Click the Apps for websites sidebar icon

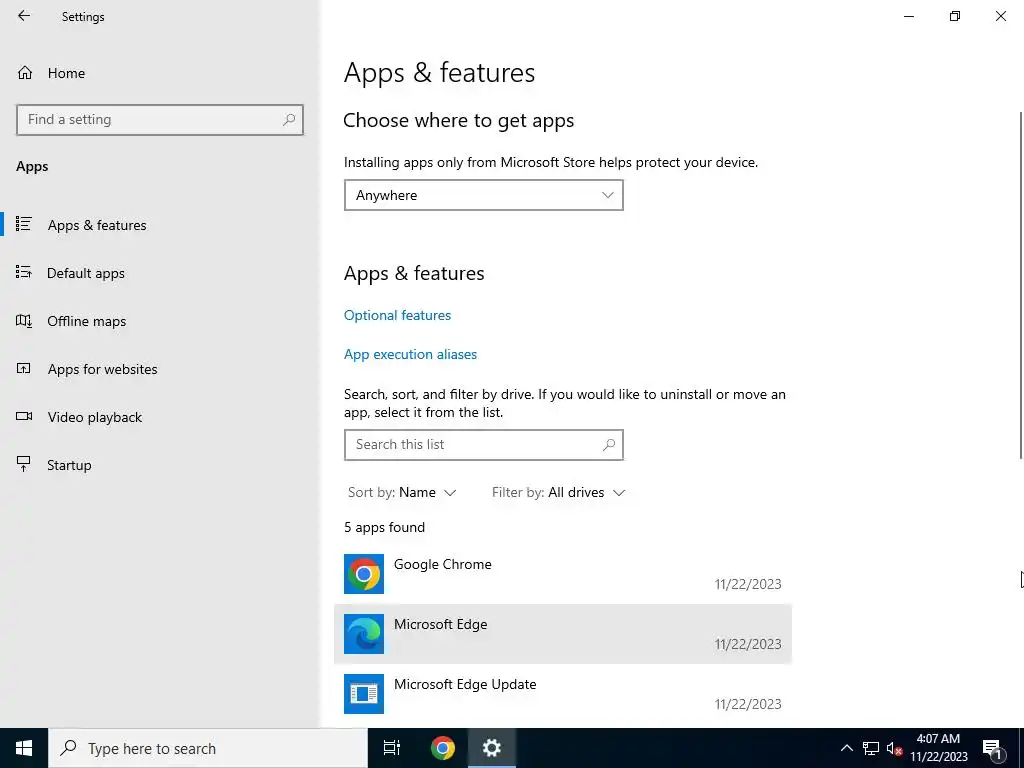24,368
